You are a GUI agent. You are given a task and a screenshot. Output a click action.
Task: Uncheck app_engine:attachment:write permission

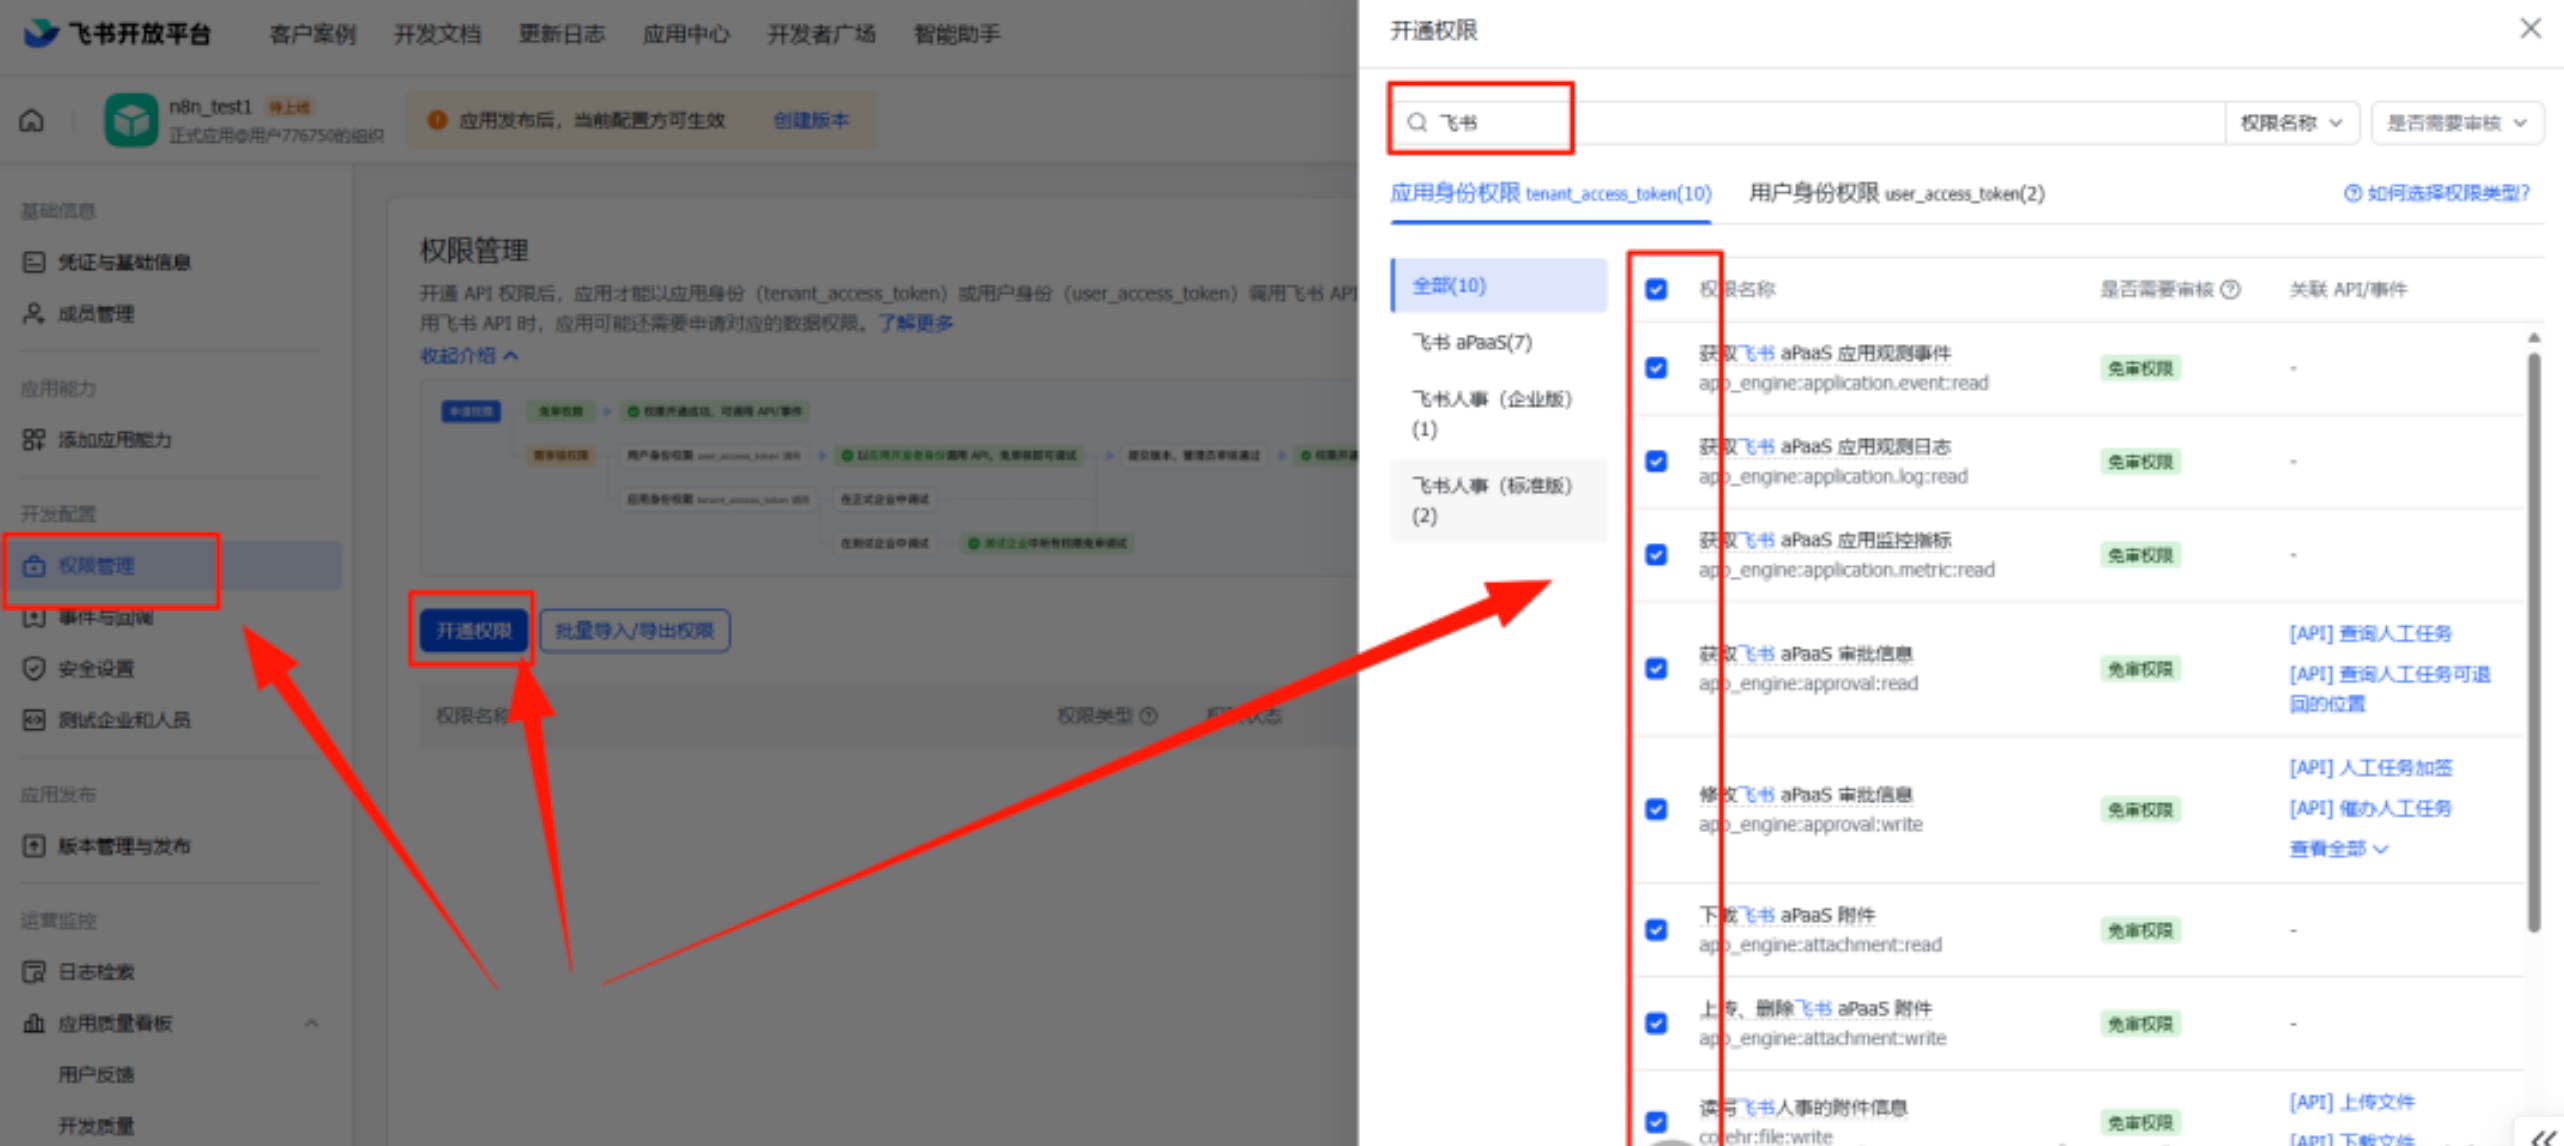click(x=1656, y=1023)
